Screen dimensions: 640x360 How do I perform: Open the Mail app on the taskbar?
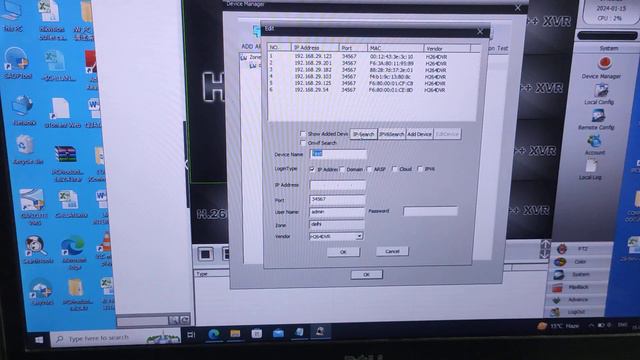[278, 333]
